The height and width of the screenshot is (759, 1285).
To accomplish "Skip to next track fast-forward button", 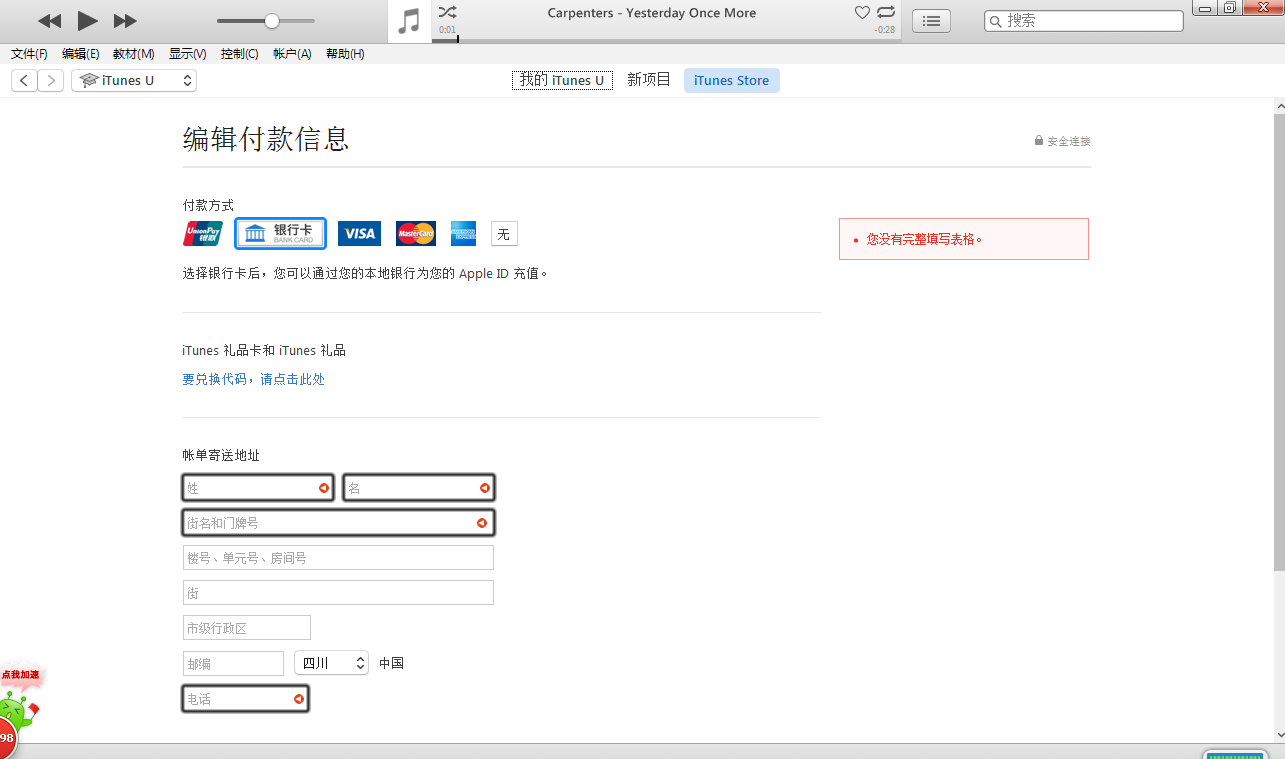I will (125, 21).
